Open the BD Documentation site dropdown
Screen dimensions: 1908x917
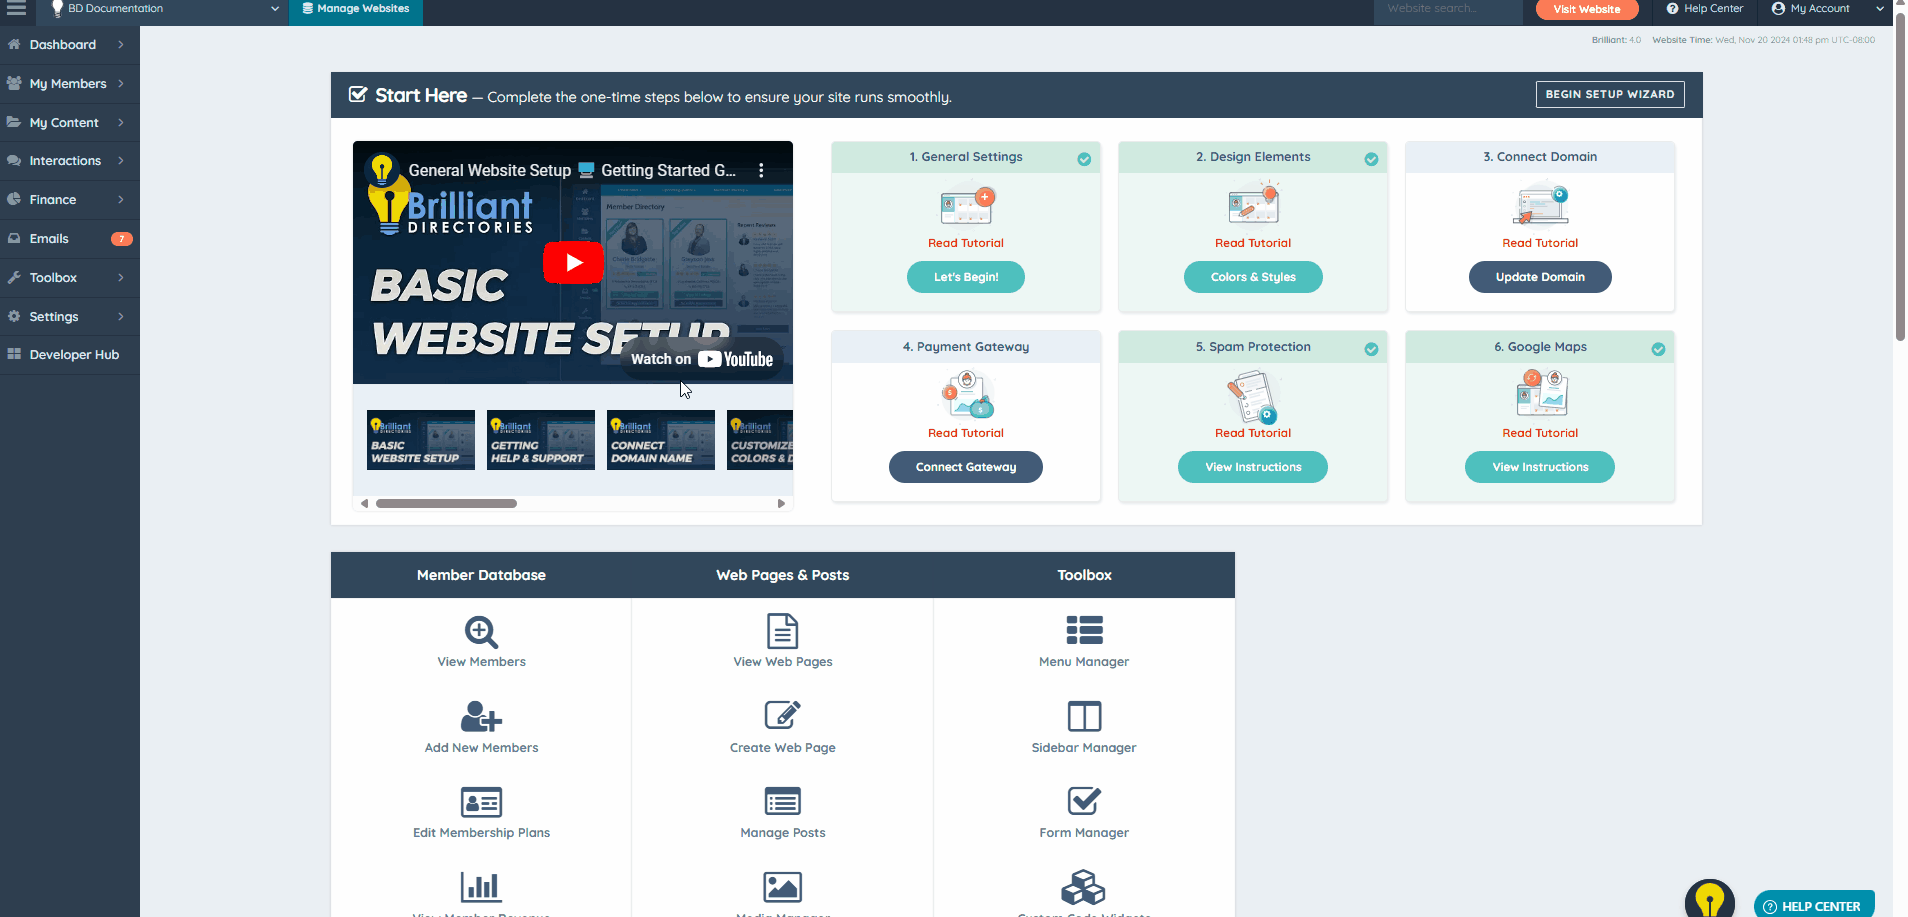164,9
